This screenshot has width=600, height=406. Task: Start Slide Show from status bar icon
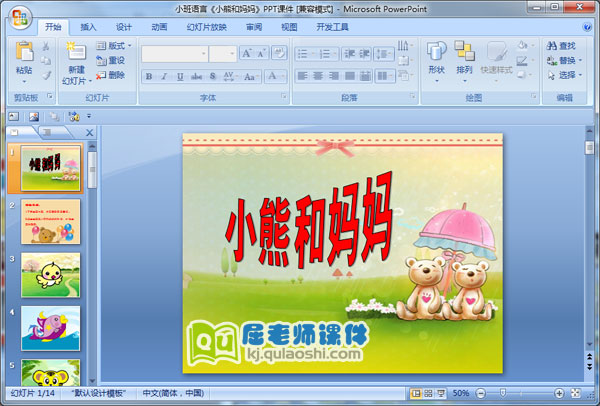pyautogui.click(x=441, y=393)
